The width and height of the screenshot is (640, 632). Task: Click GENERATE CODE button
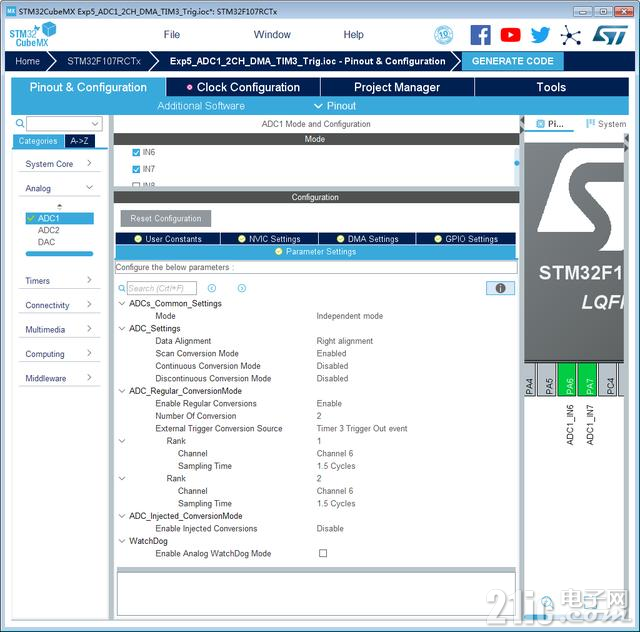click(513, 61)
